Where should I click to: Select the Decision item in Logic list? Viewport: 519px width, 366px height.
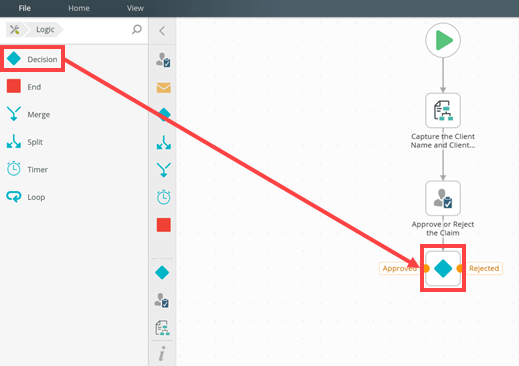pos(32,59)
